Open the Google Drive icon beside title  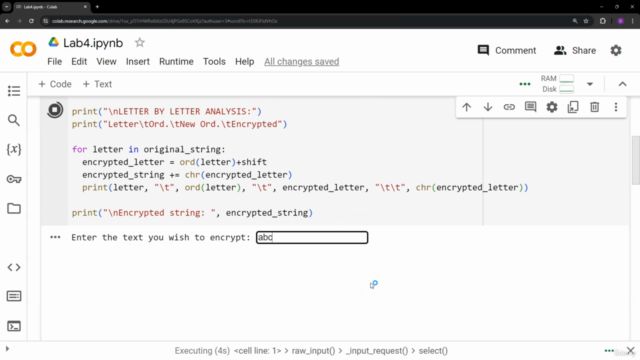[x=53, y=42]
